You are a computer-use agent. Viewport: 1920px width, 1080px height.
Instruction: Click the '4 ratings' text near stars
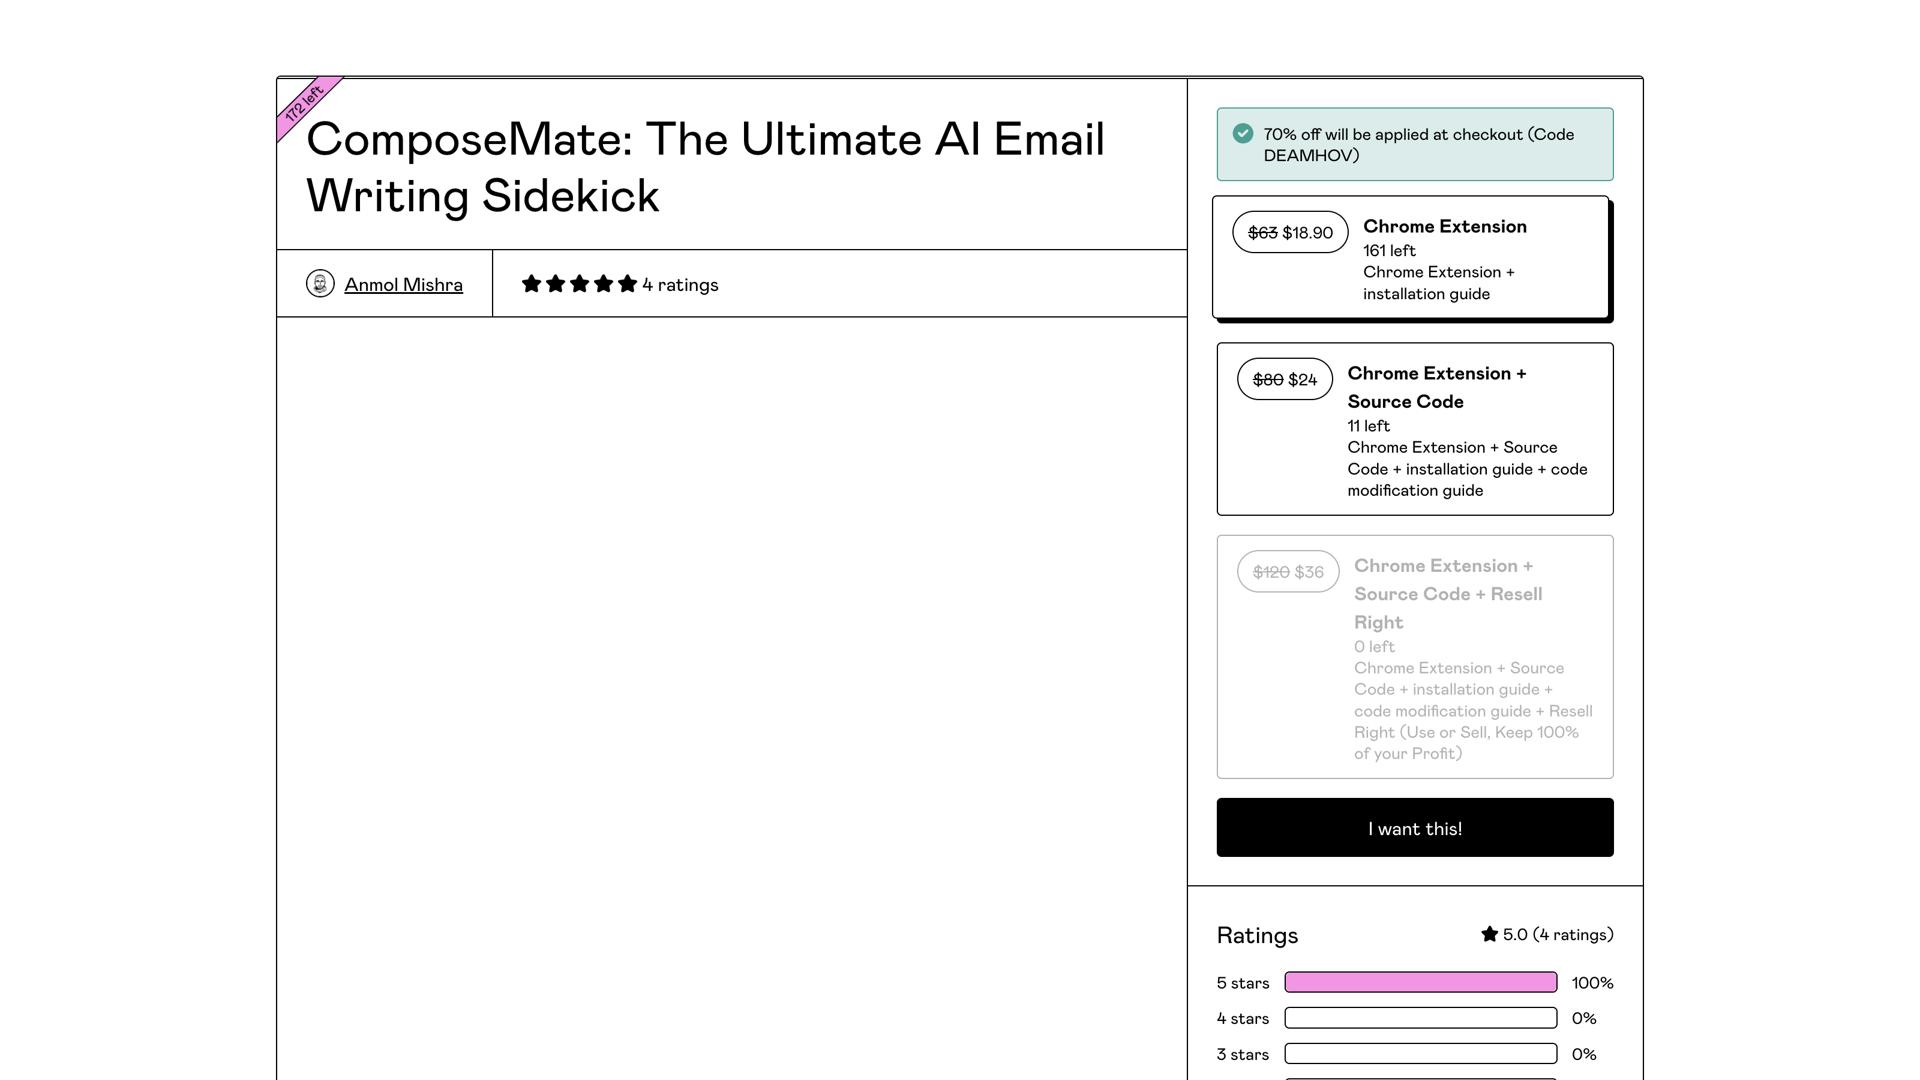(x=680, y=285)
